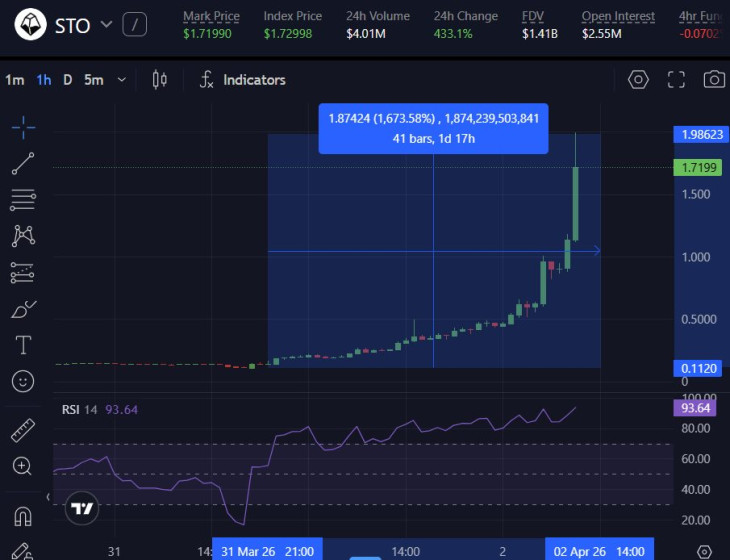Select the text annotation tool

coord(23,345)
